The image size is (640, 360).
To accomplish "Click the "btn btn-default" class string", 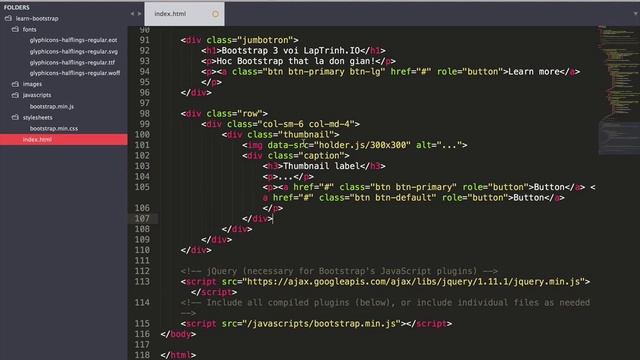I will pyautogui.click(x=395, y=198).
